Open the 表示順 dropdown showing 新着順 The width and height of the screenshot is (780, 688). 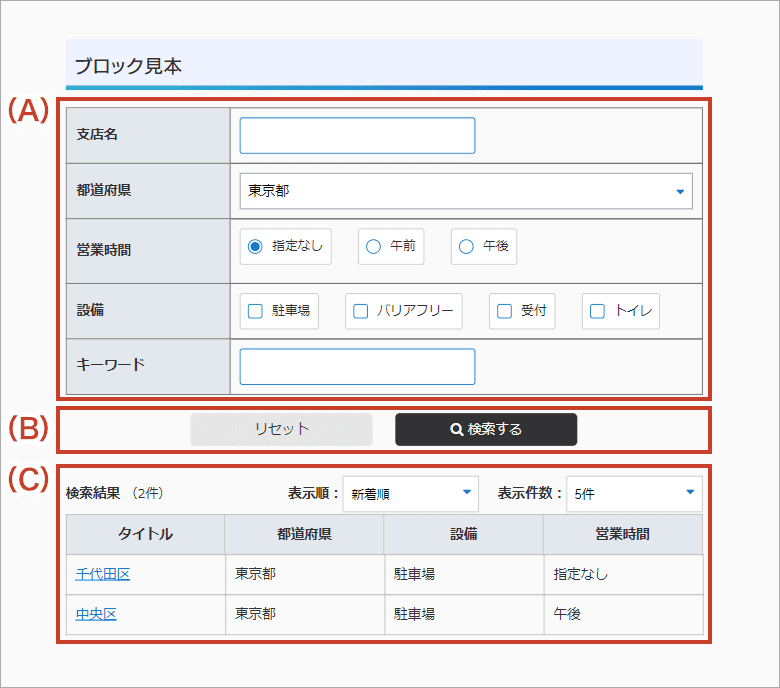click(x=410, y=493)
